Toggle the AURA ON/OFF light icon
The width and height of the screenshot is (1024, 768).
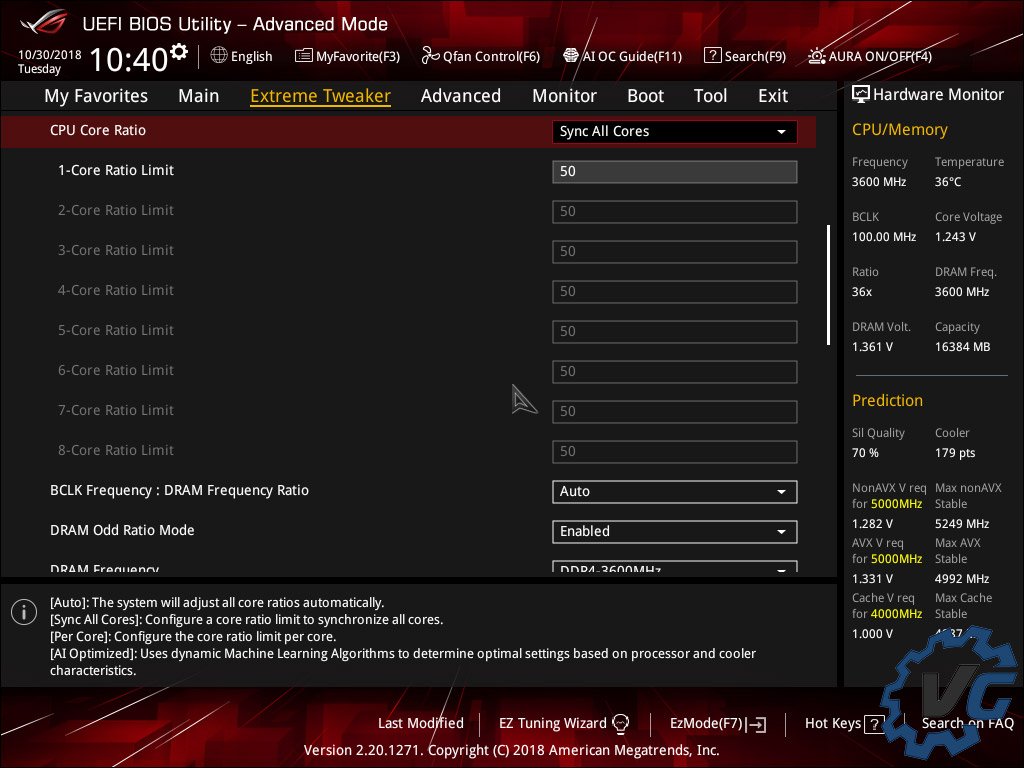point(816,56)
